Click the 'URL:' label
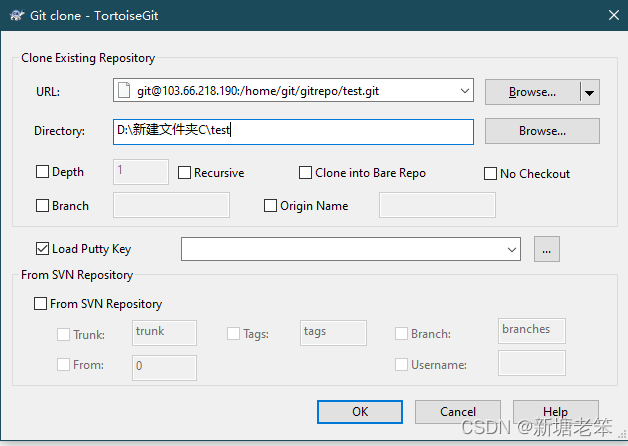Viewport: 628px width, 446px height. pos(48,92)
